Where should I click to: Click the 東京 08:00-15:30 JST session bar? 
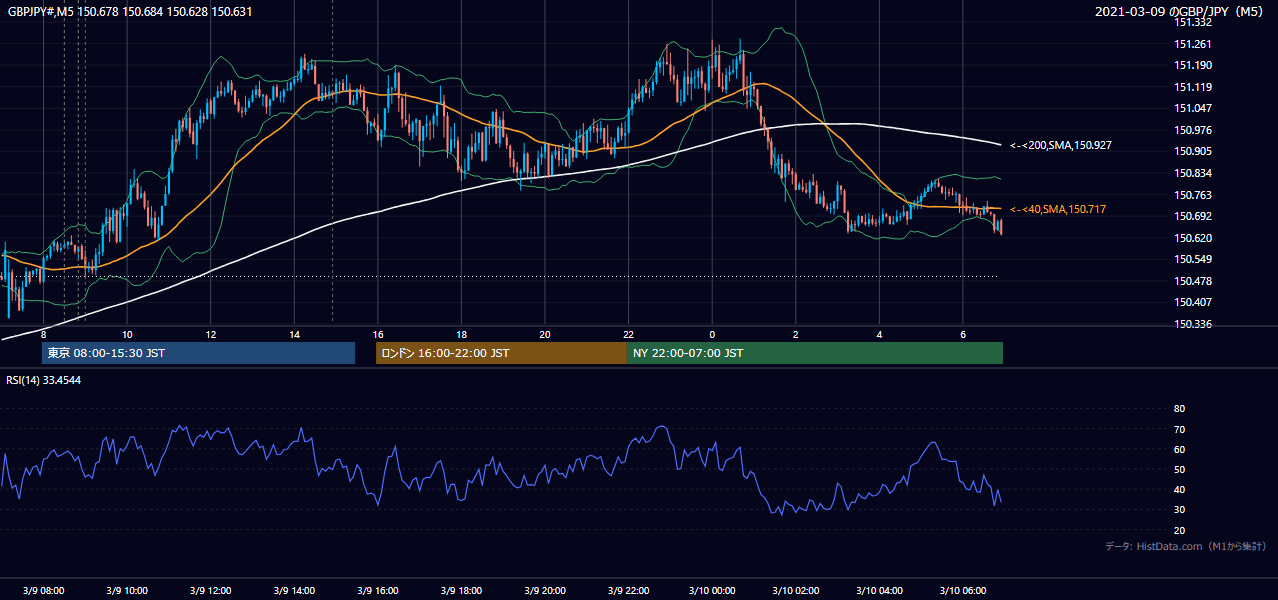(x=198, y=353)
